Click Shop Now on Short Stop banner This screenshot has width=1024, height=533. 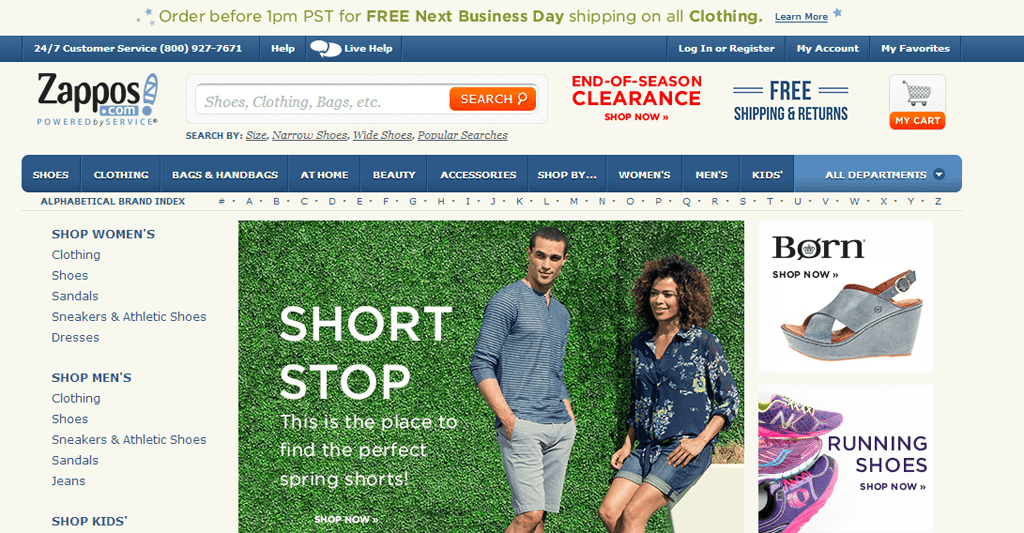(346, 519)
